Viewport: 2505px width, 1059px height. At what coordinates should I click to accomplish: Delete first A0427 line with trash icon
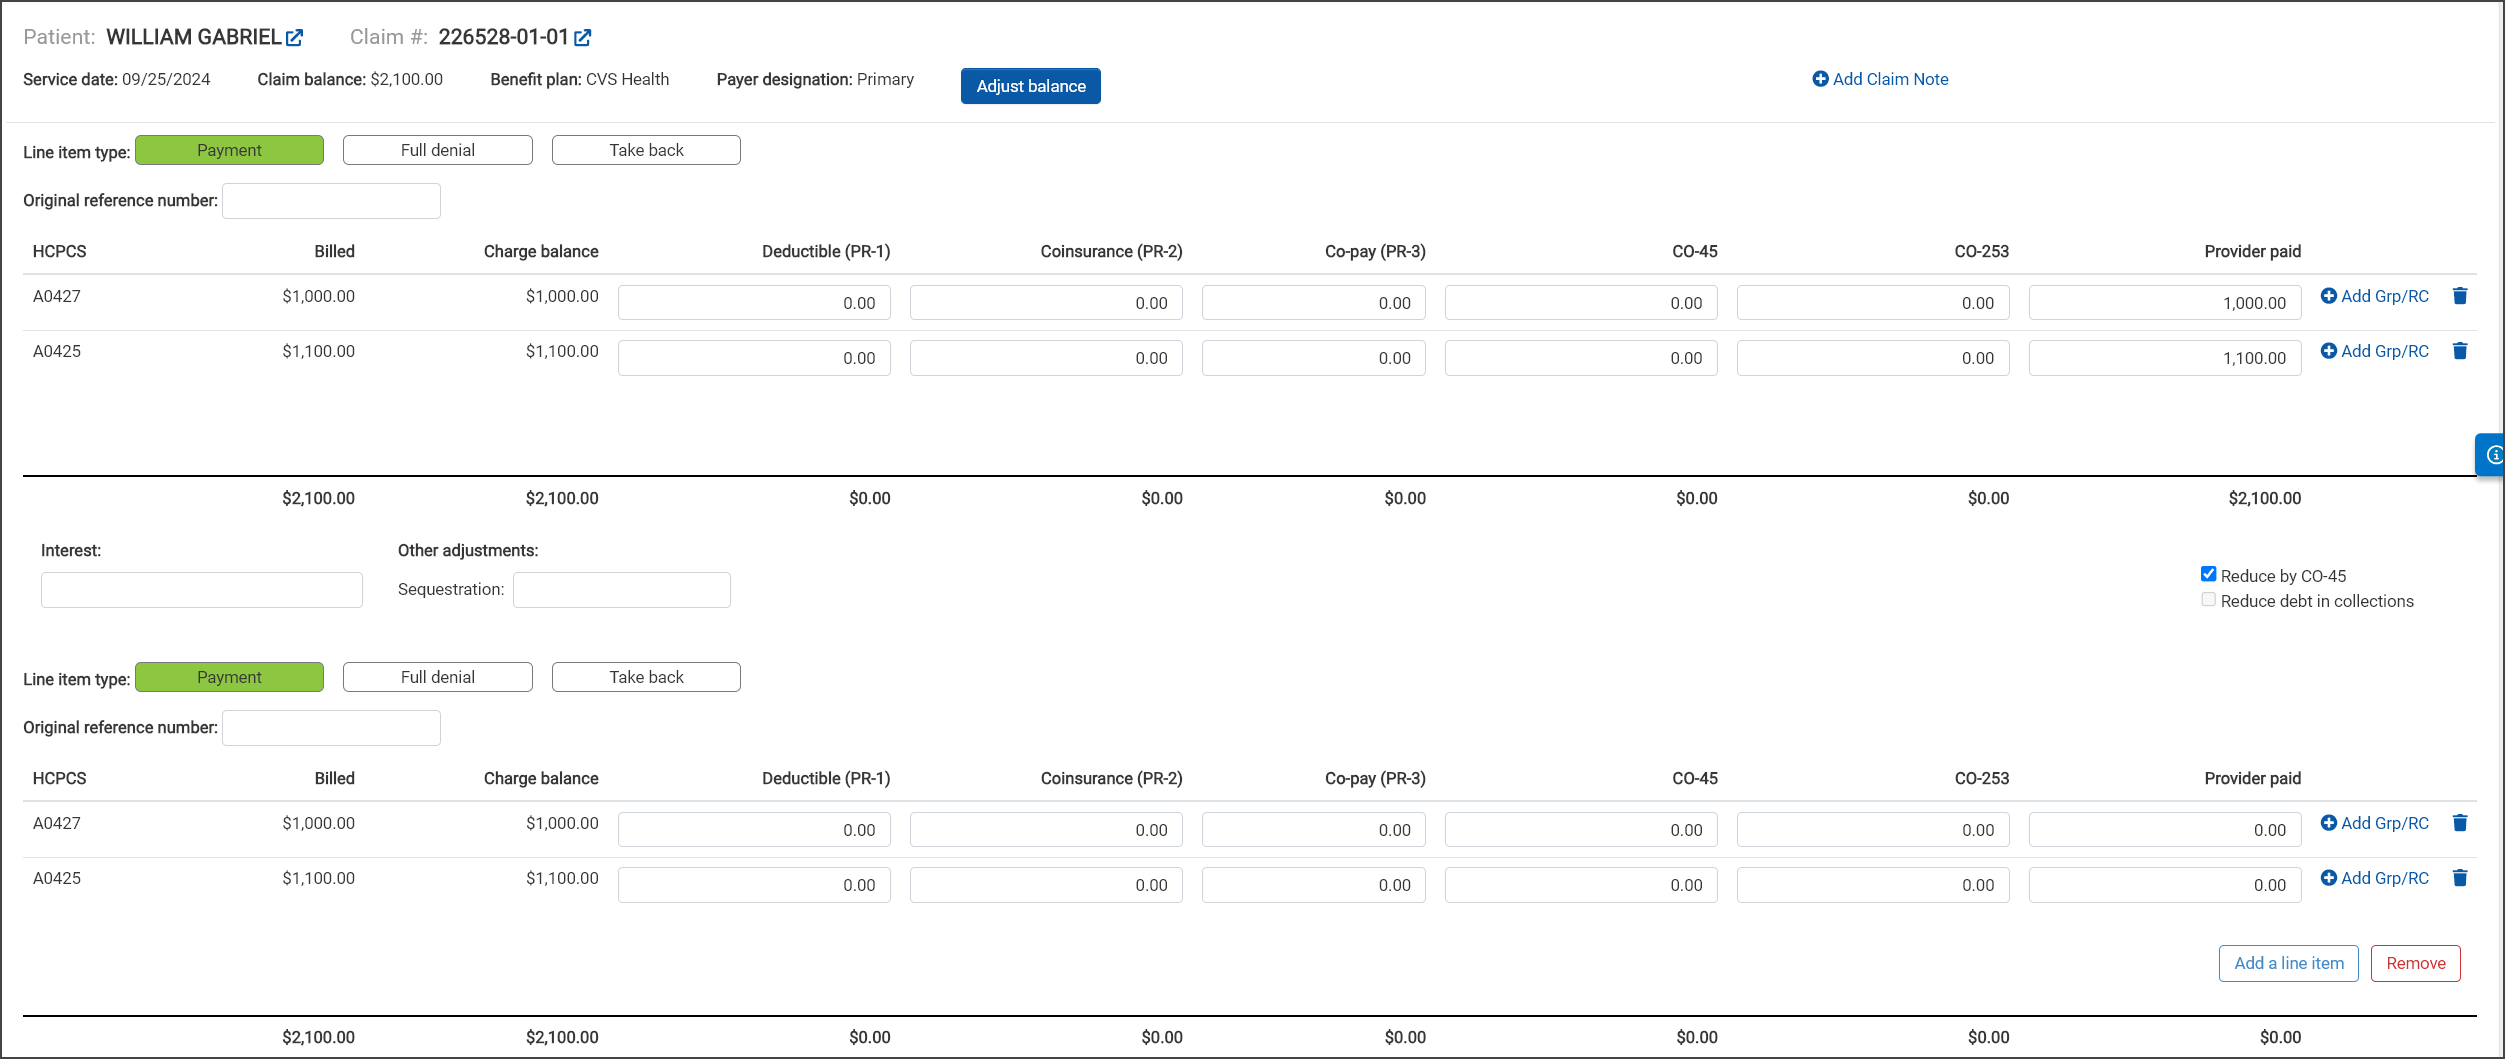(x=2460, y=296)
